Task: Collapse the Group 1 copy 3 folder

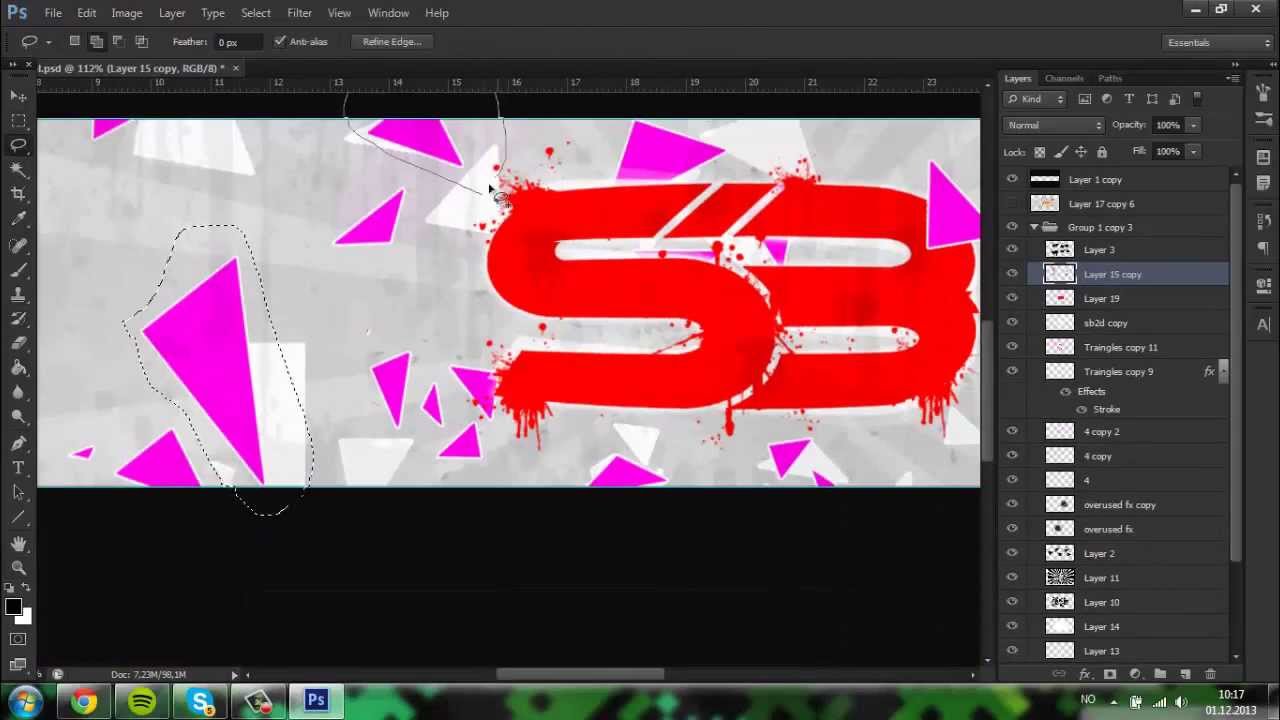Action: tap(1034, 227)
